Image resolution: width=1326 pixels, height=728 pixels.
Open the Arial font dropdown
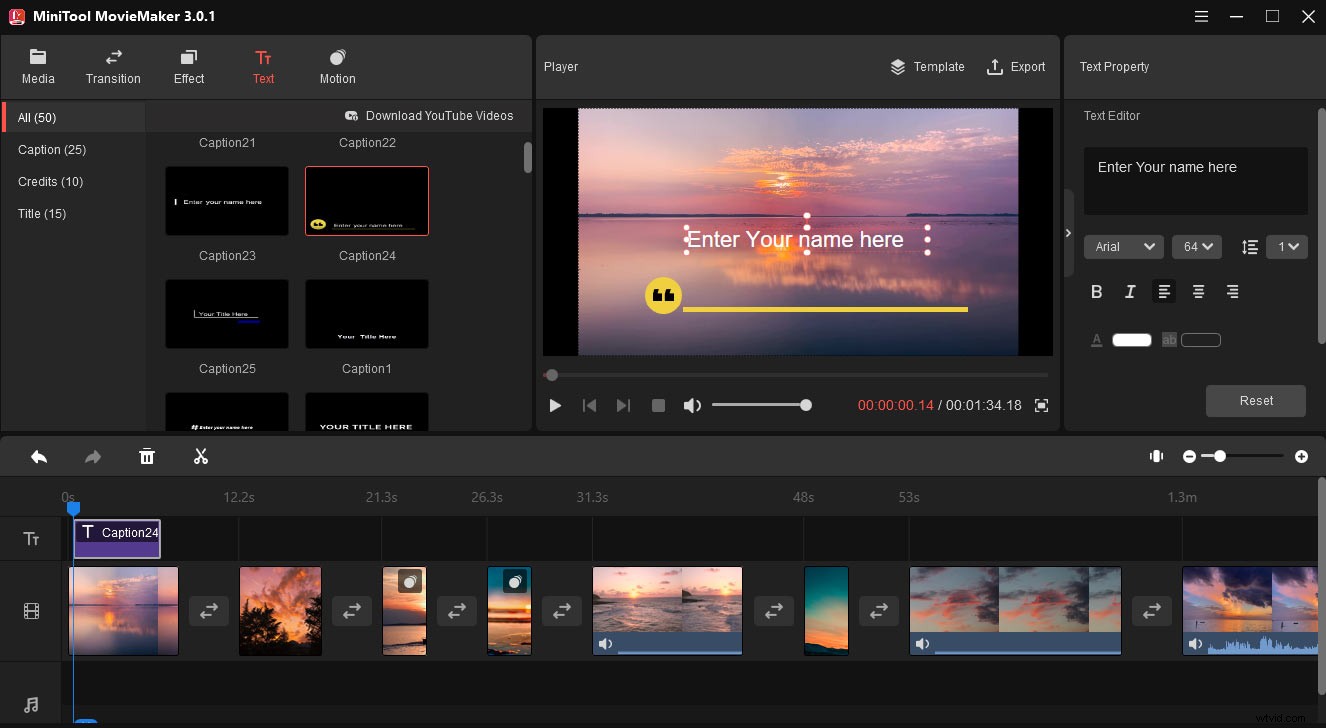(x=1123, y=246)
